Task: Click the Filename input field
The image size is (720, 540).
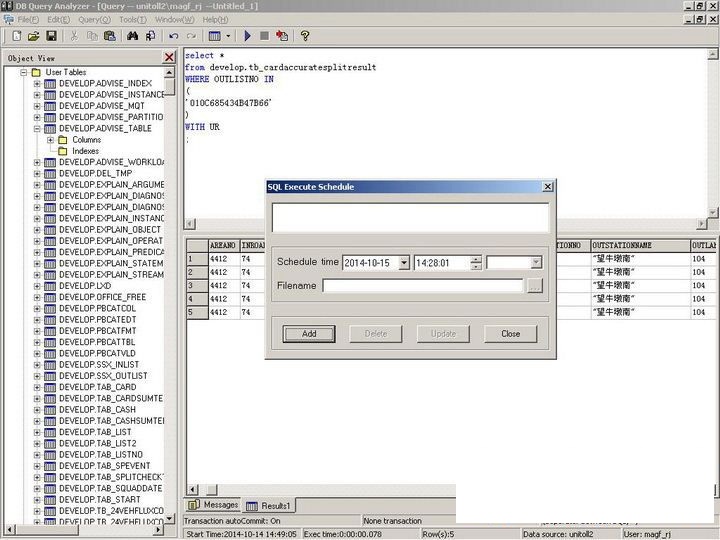Action: point(422,286)
